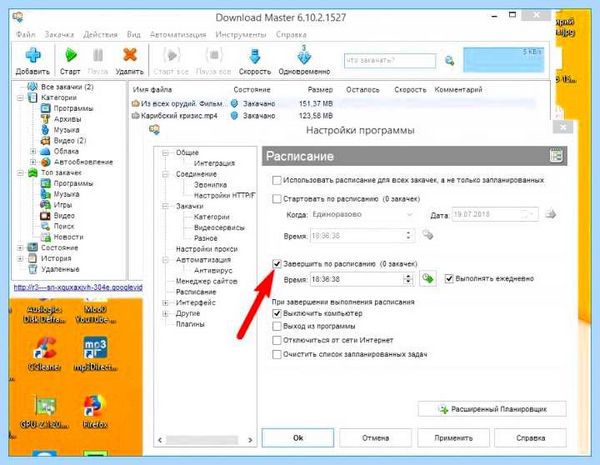Open the Одновременно simultaneous downloads icon
The width and height of the screenshot is (600, 465).
[x=304, y=55]
